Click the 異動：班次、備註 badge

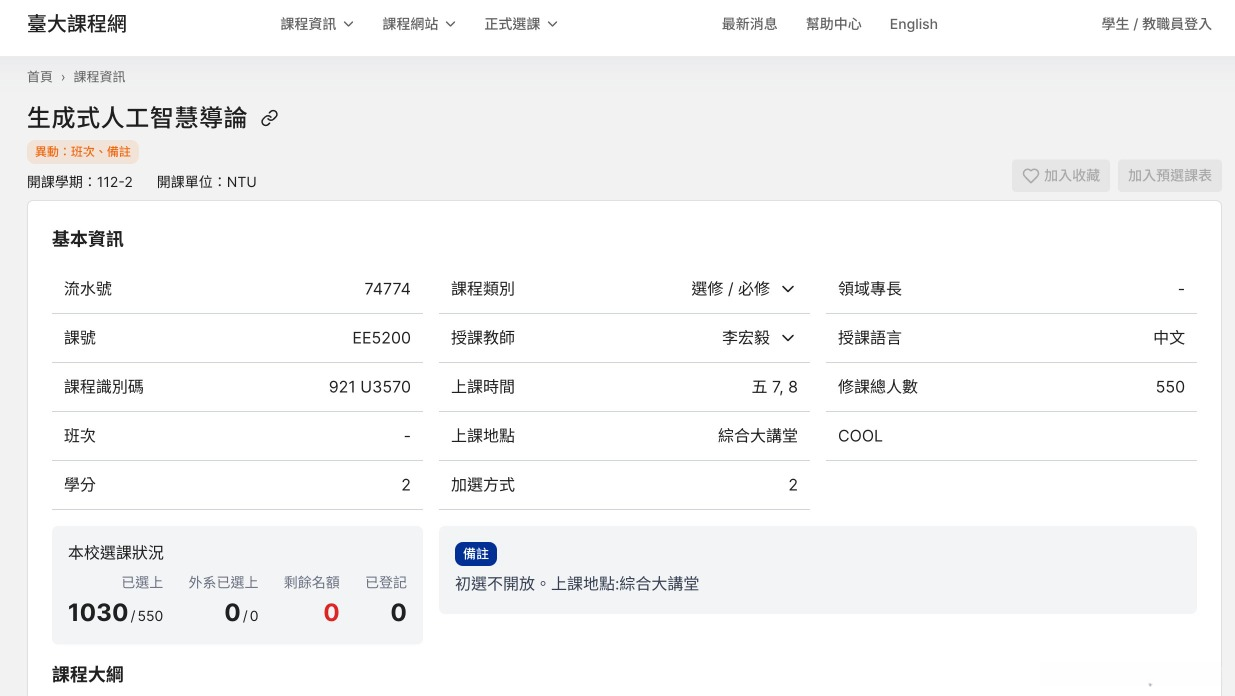coord(83,151)
